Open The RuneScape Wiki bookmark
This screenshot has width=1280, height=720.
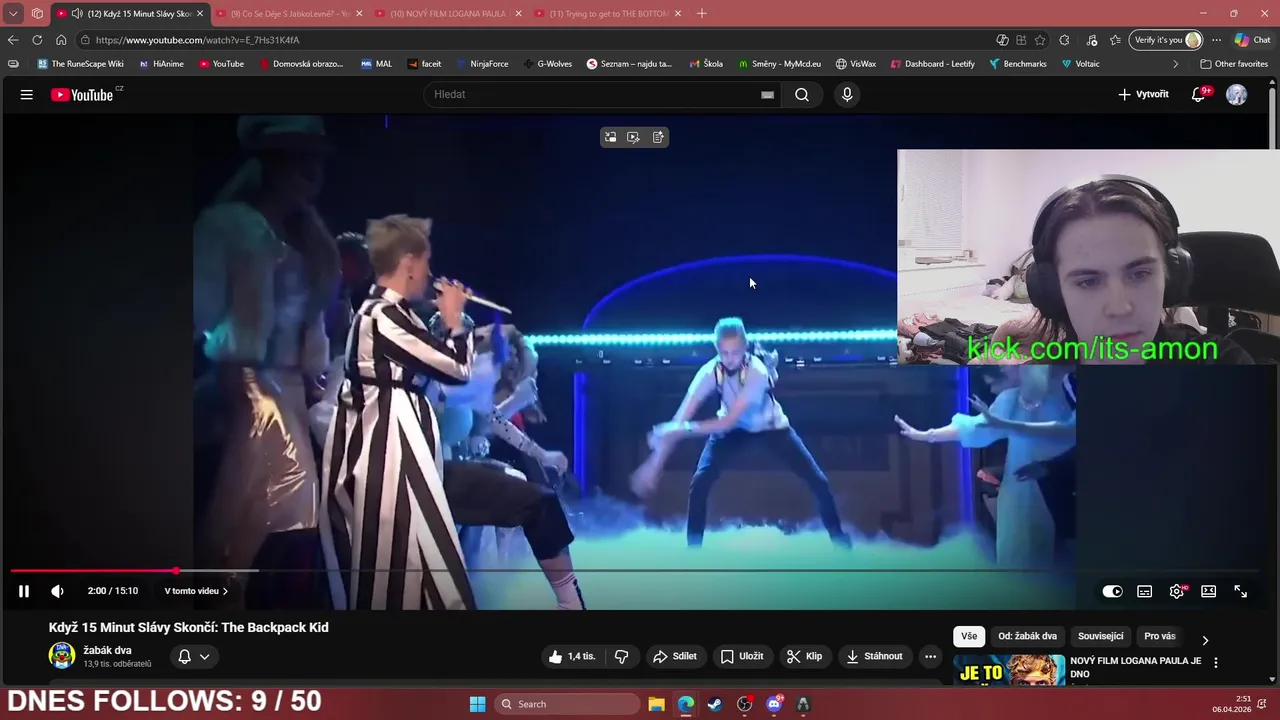[80, 64]
